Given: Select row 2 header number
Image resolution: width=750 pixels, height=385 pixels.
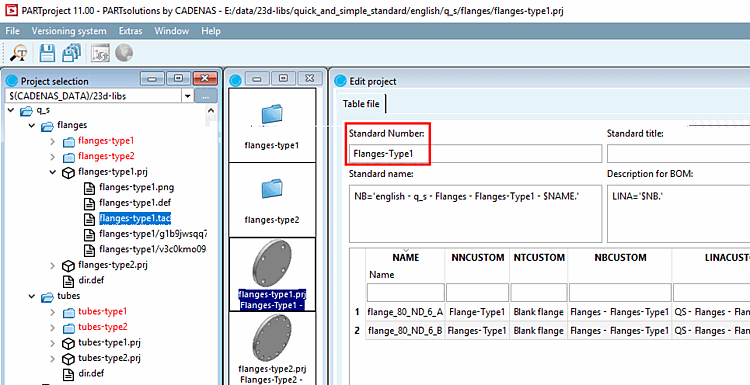Looking at the screenshot, I should [x=357, y=330].
